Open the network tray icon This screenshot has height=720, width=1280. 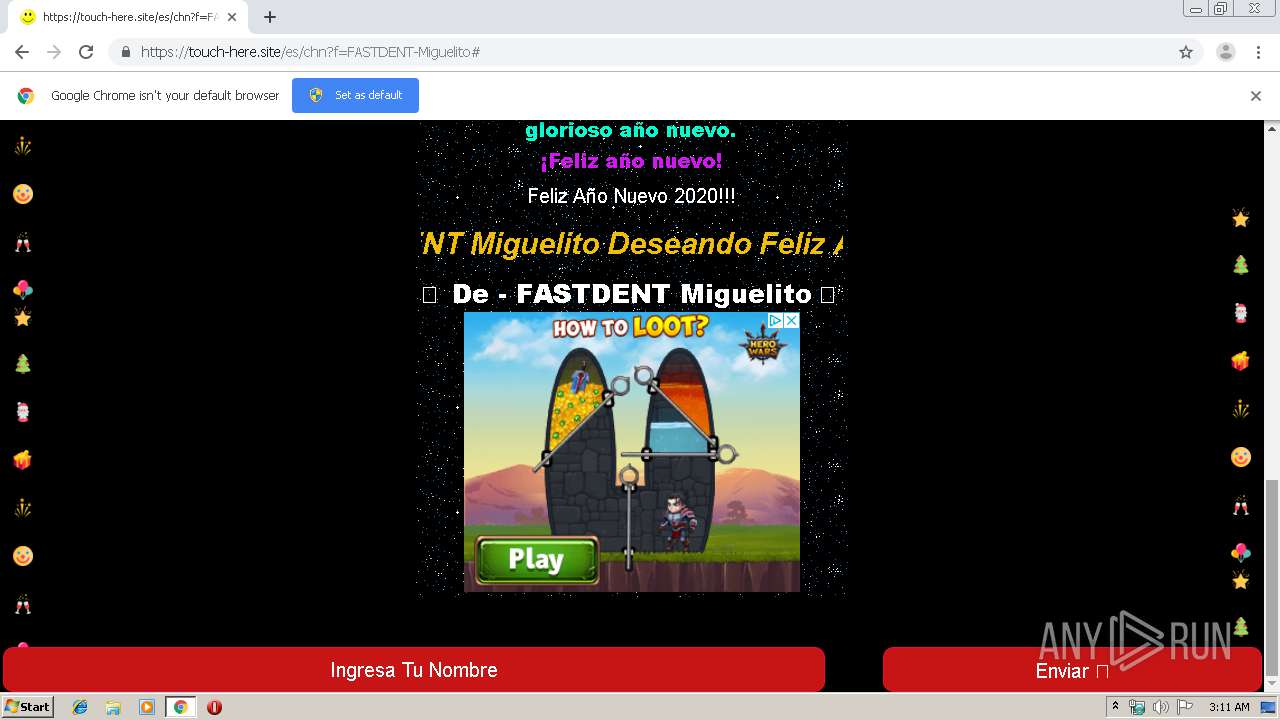(1137, 707)
